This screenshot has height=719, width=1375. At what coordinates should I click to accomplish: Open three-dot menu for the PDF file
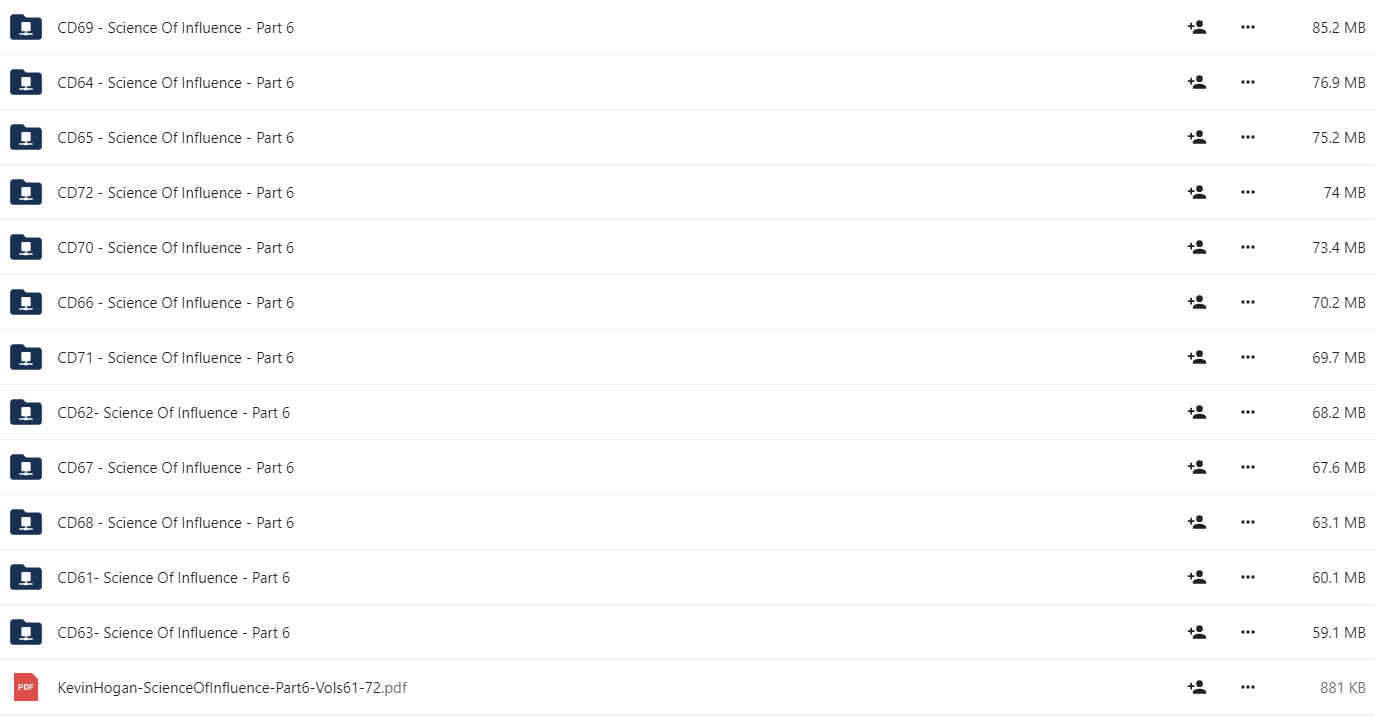click(1247, 687)
